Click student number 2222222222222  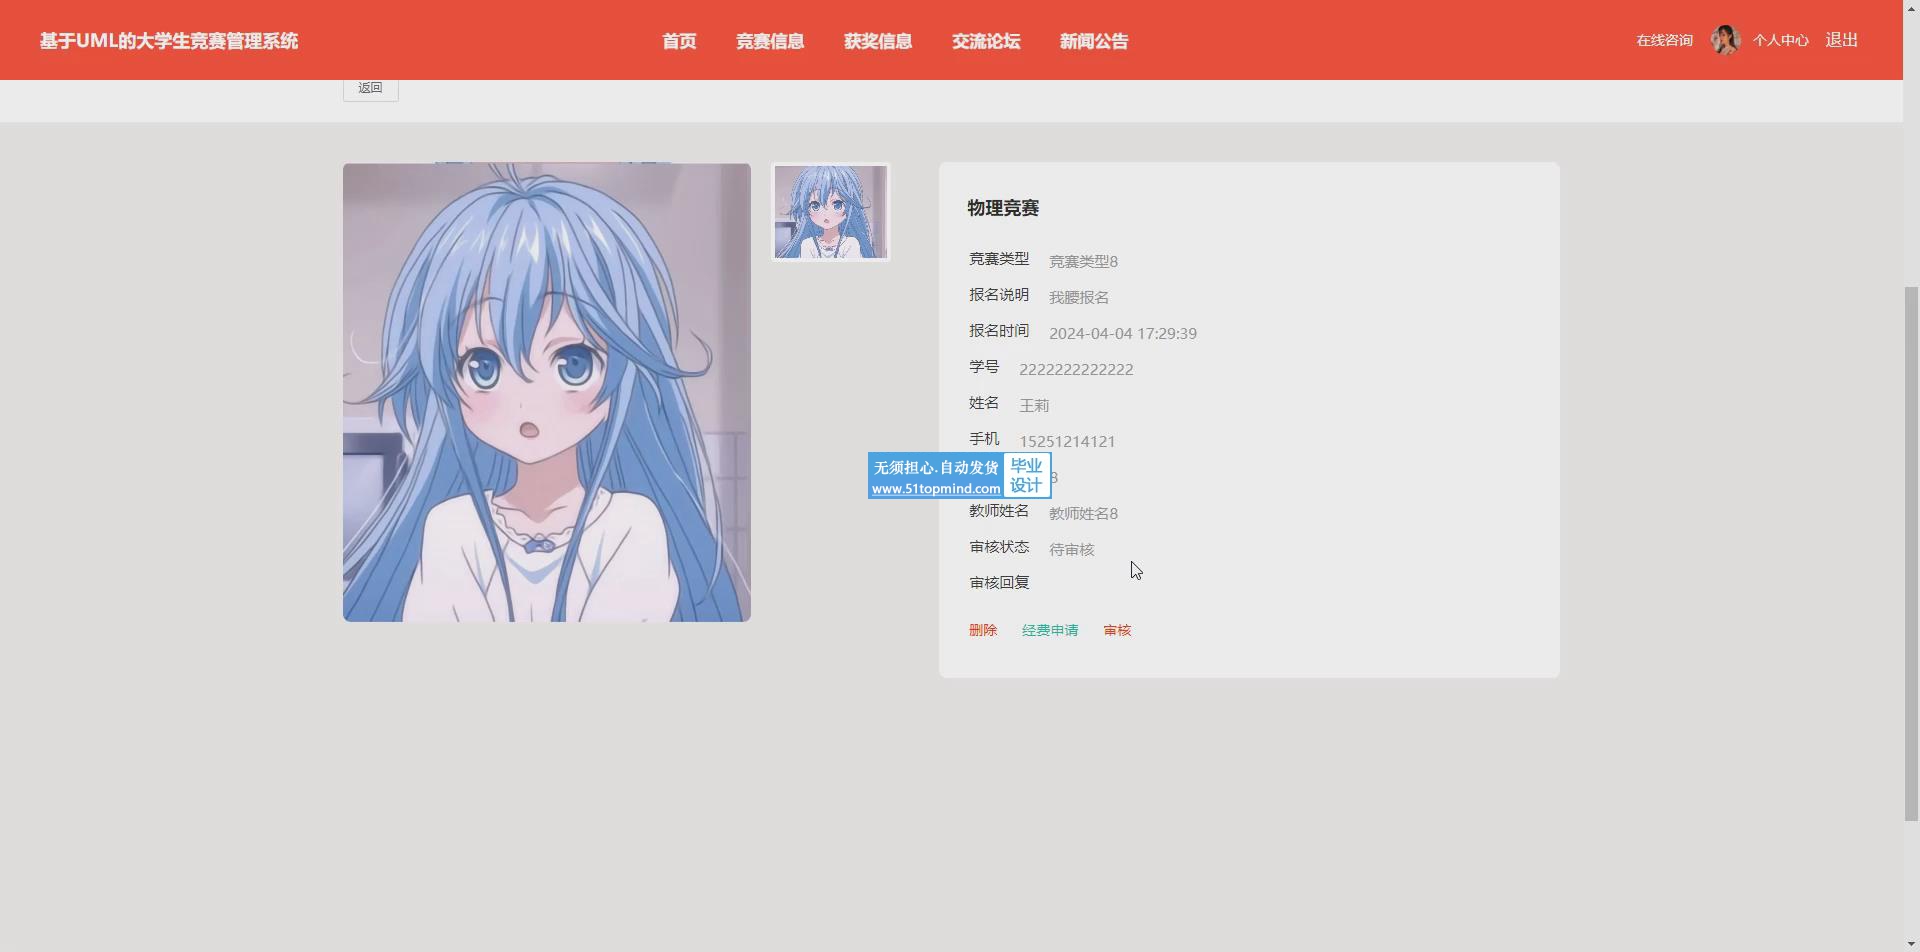1076,369
